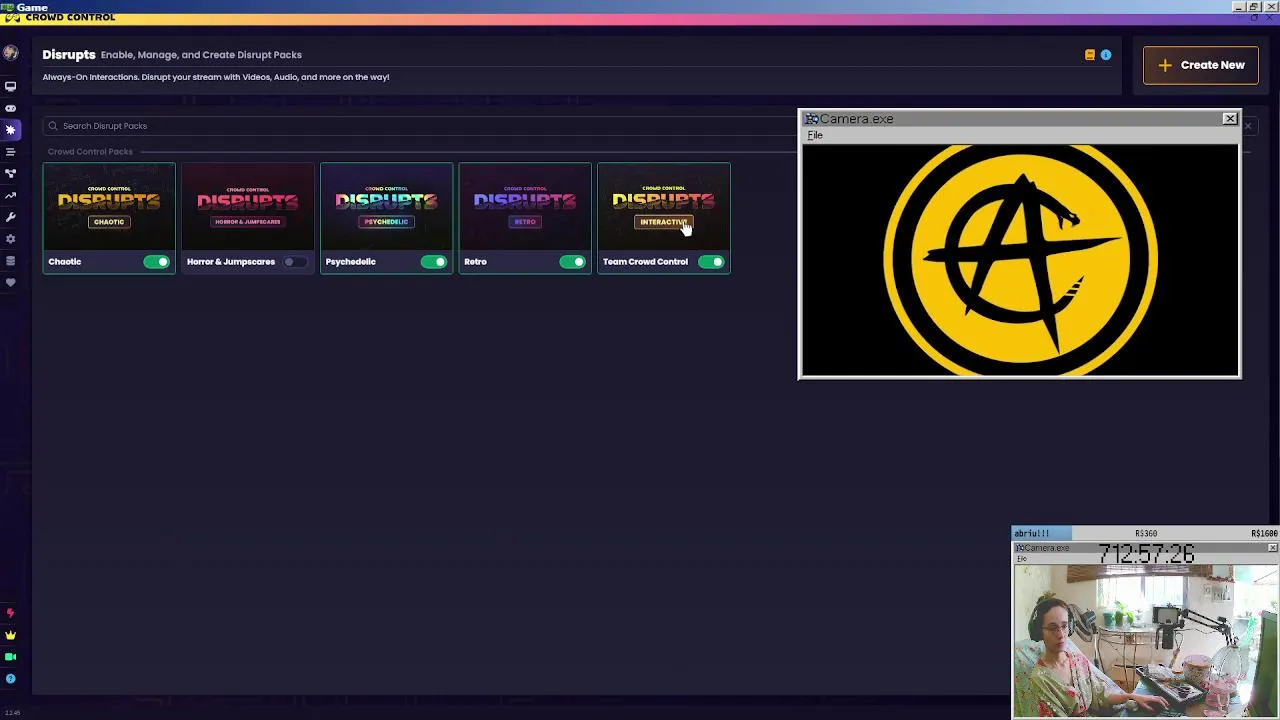Click the "abriu!!!" progress bar label

pos(1032,534)
